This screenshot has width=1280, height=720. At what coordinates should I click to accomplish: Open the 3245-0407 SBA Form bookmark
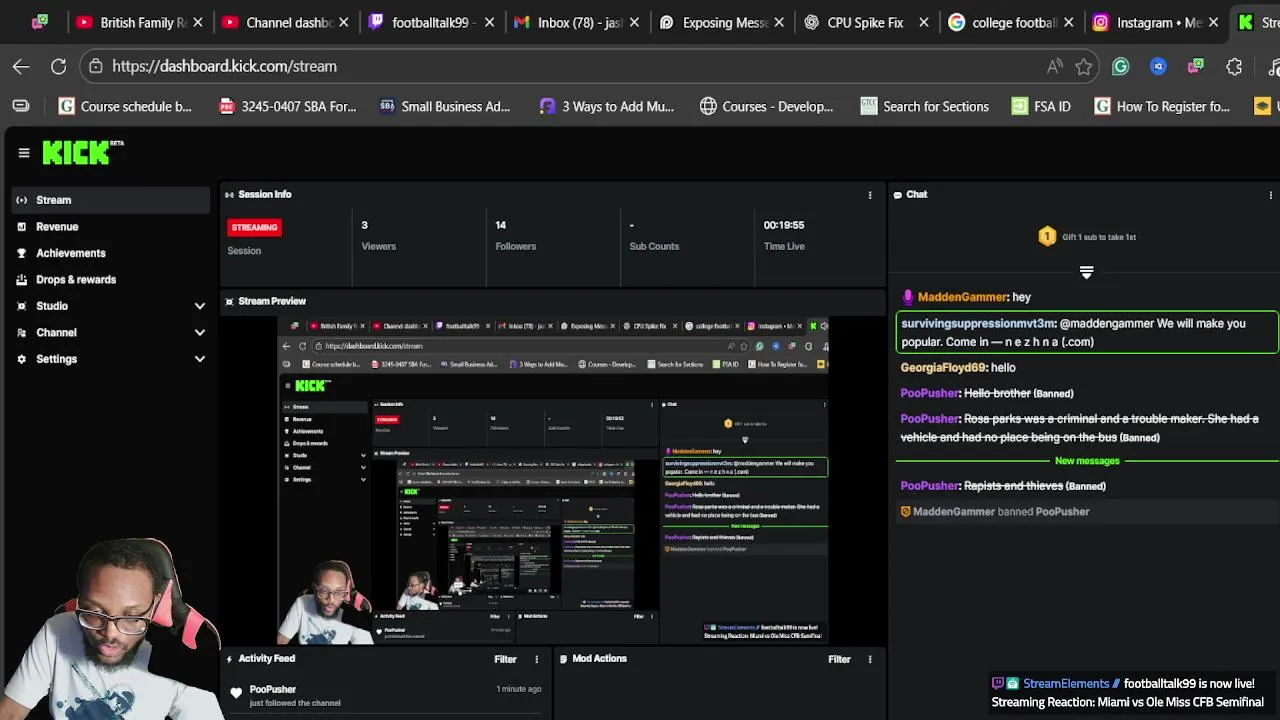click(x=287, y=106)
